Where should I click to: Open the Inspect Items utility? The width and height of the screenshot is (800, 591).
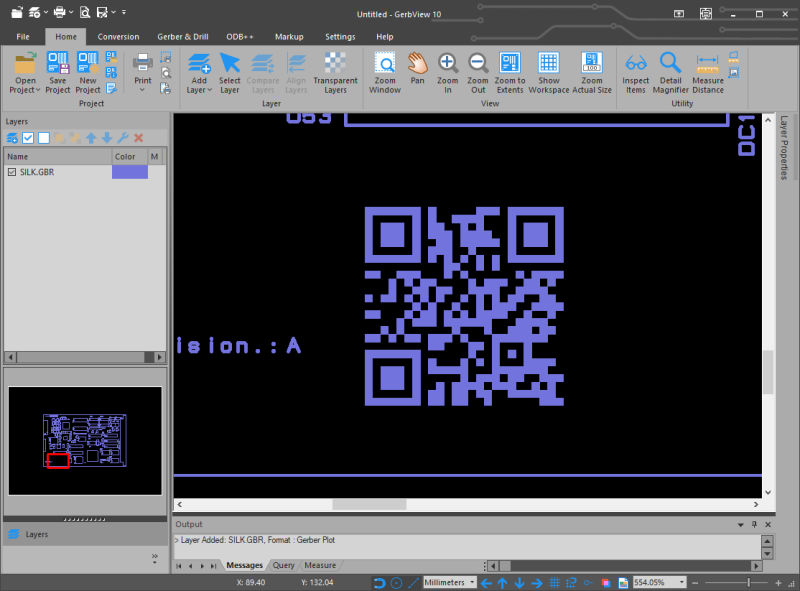[x=636, y=73]
